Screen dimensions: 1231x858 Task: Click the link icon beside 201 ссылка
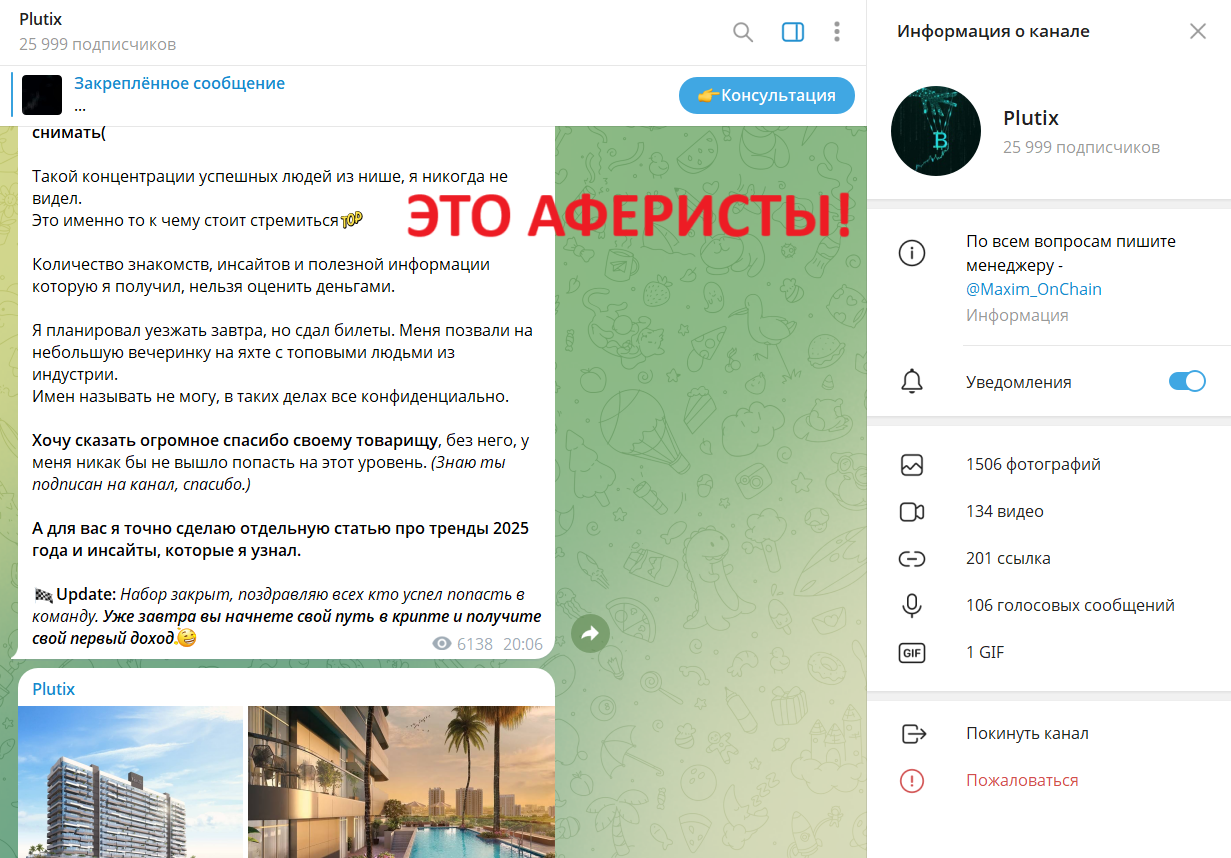pos(912,558)
